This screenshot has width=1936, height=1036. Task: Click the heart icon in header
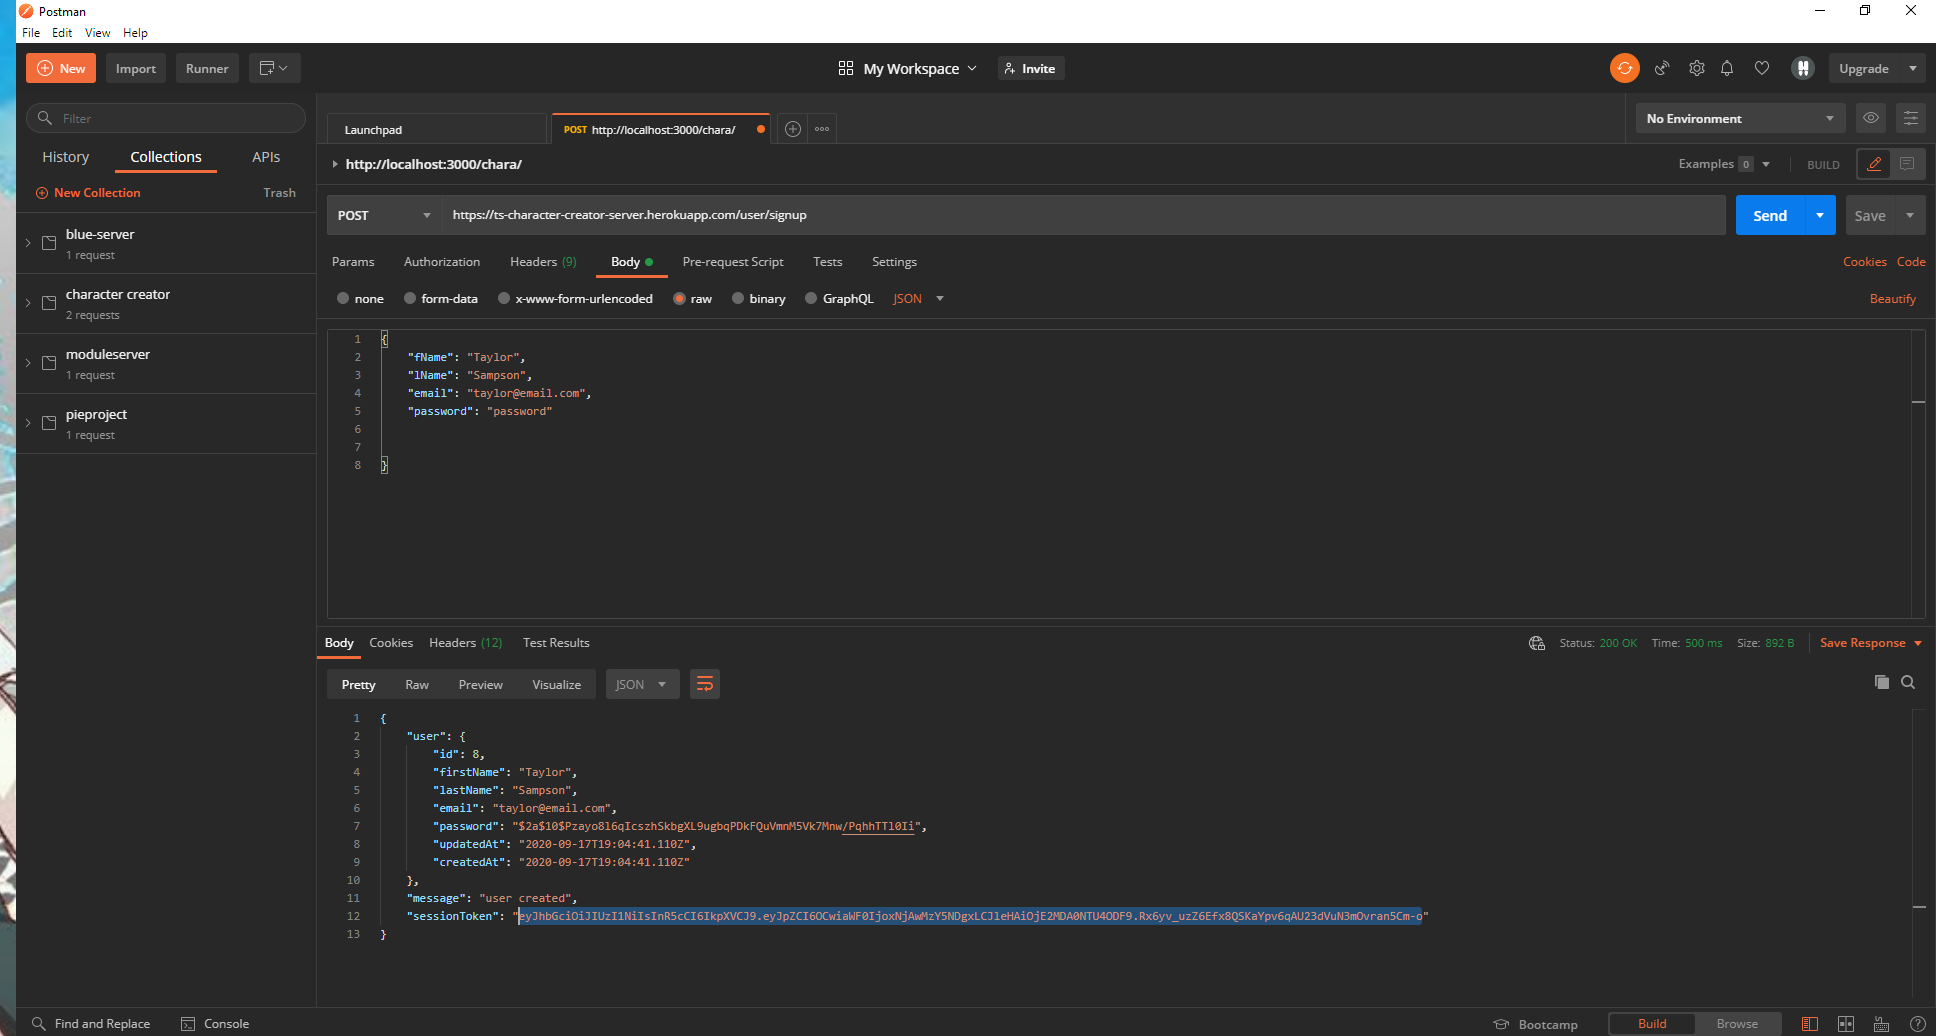tap(1761, 68)
